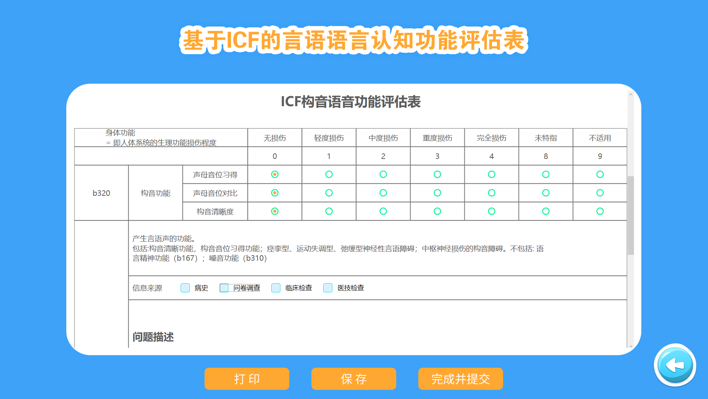Select 重度损伤 for 声母音位对比 row
This screenshot has width=708, height=399.
[437, 193]
